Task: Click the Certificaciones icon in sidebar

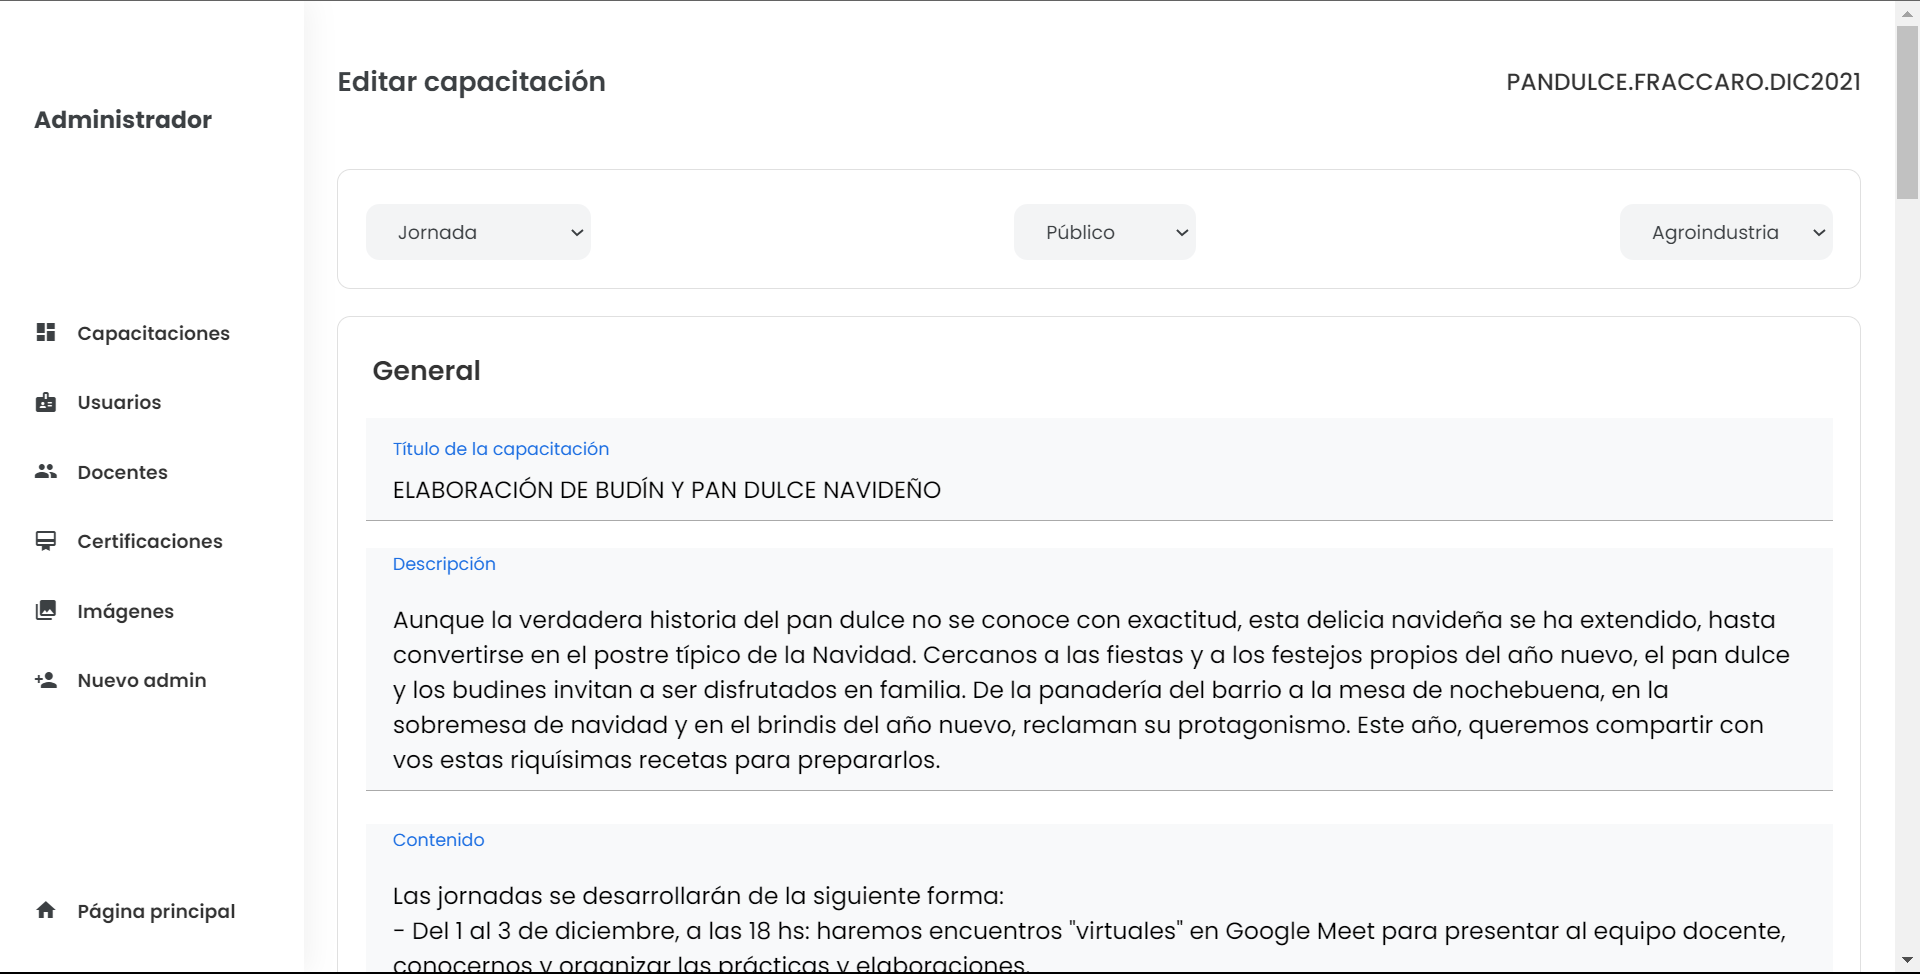Action: [x=46, y=541]
